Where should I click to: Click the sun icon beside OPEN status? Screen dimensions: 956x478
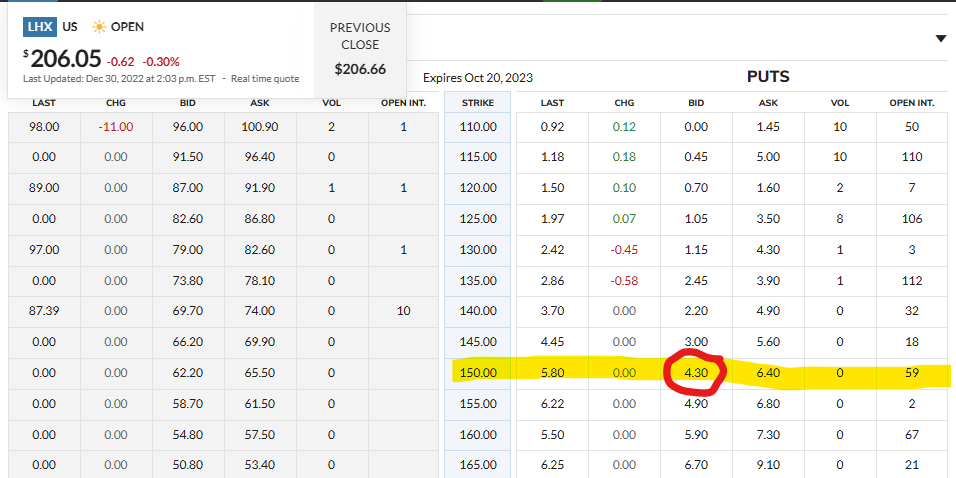[99, 27]
